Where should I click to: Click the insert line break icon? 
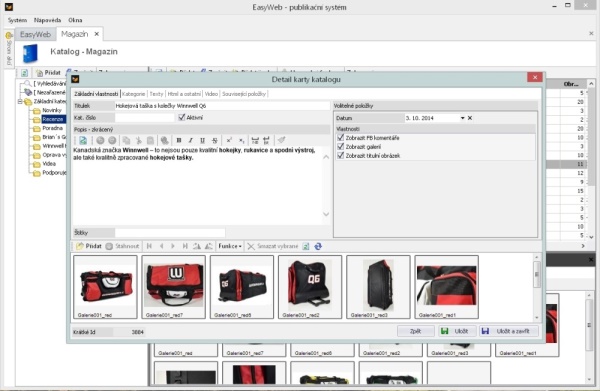pos(266,140)
